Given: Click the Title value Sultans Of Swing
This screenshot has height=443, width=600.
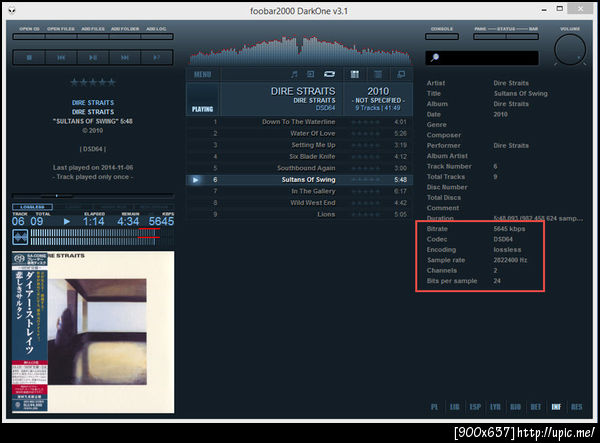Looking at the screenshot, I should click(520, 93).
